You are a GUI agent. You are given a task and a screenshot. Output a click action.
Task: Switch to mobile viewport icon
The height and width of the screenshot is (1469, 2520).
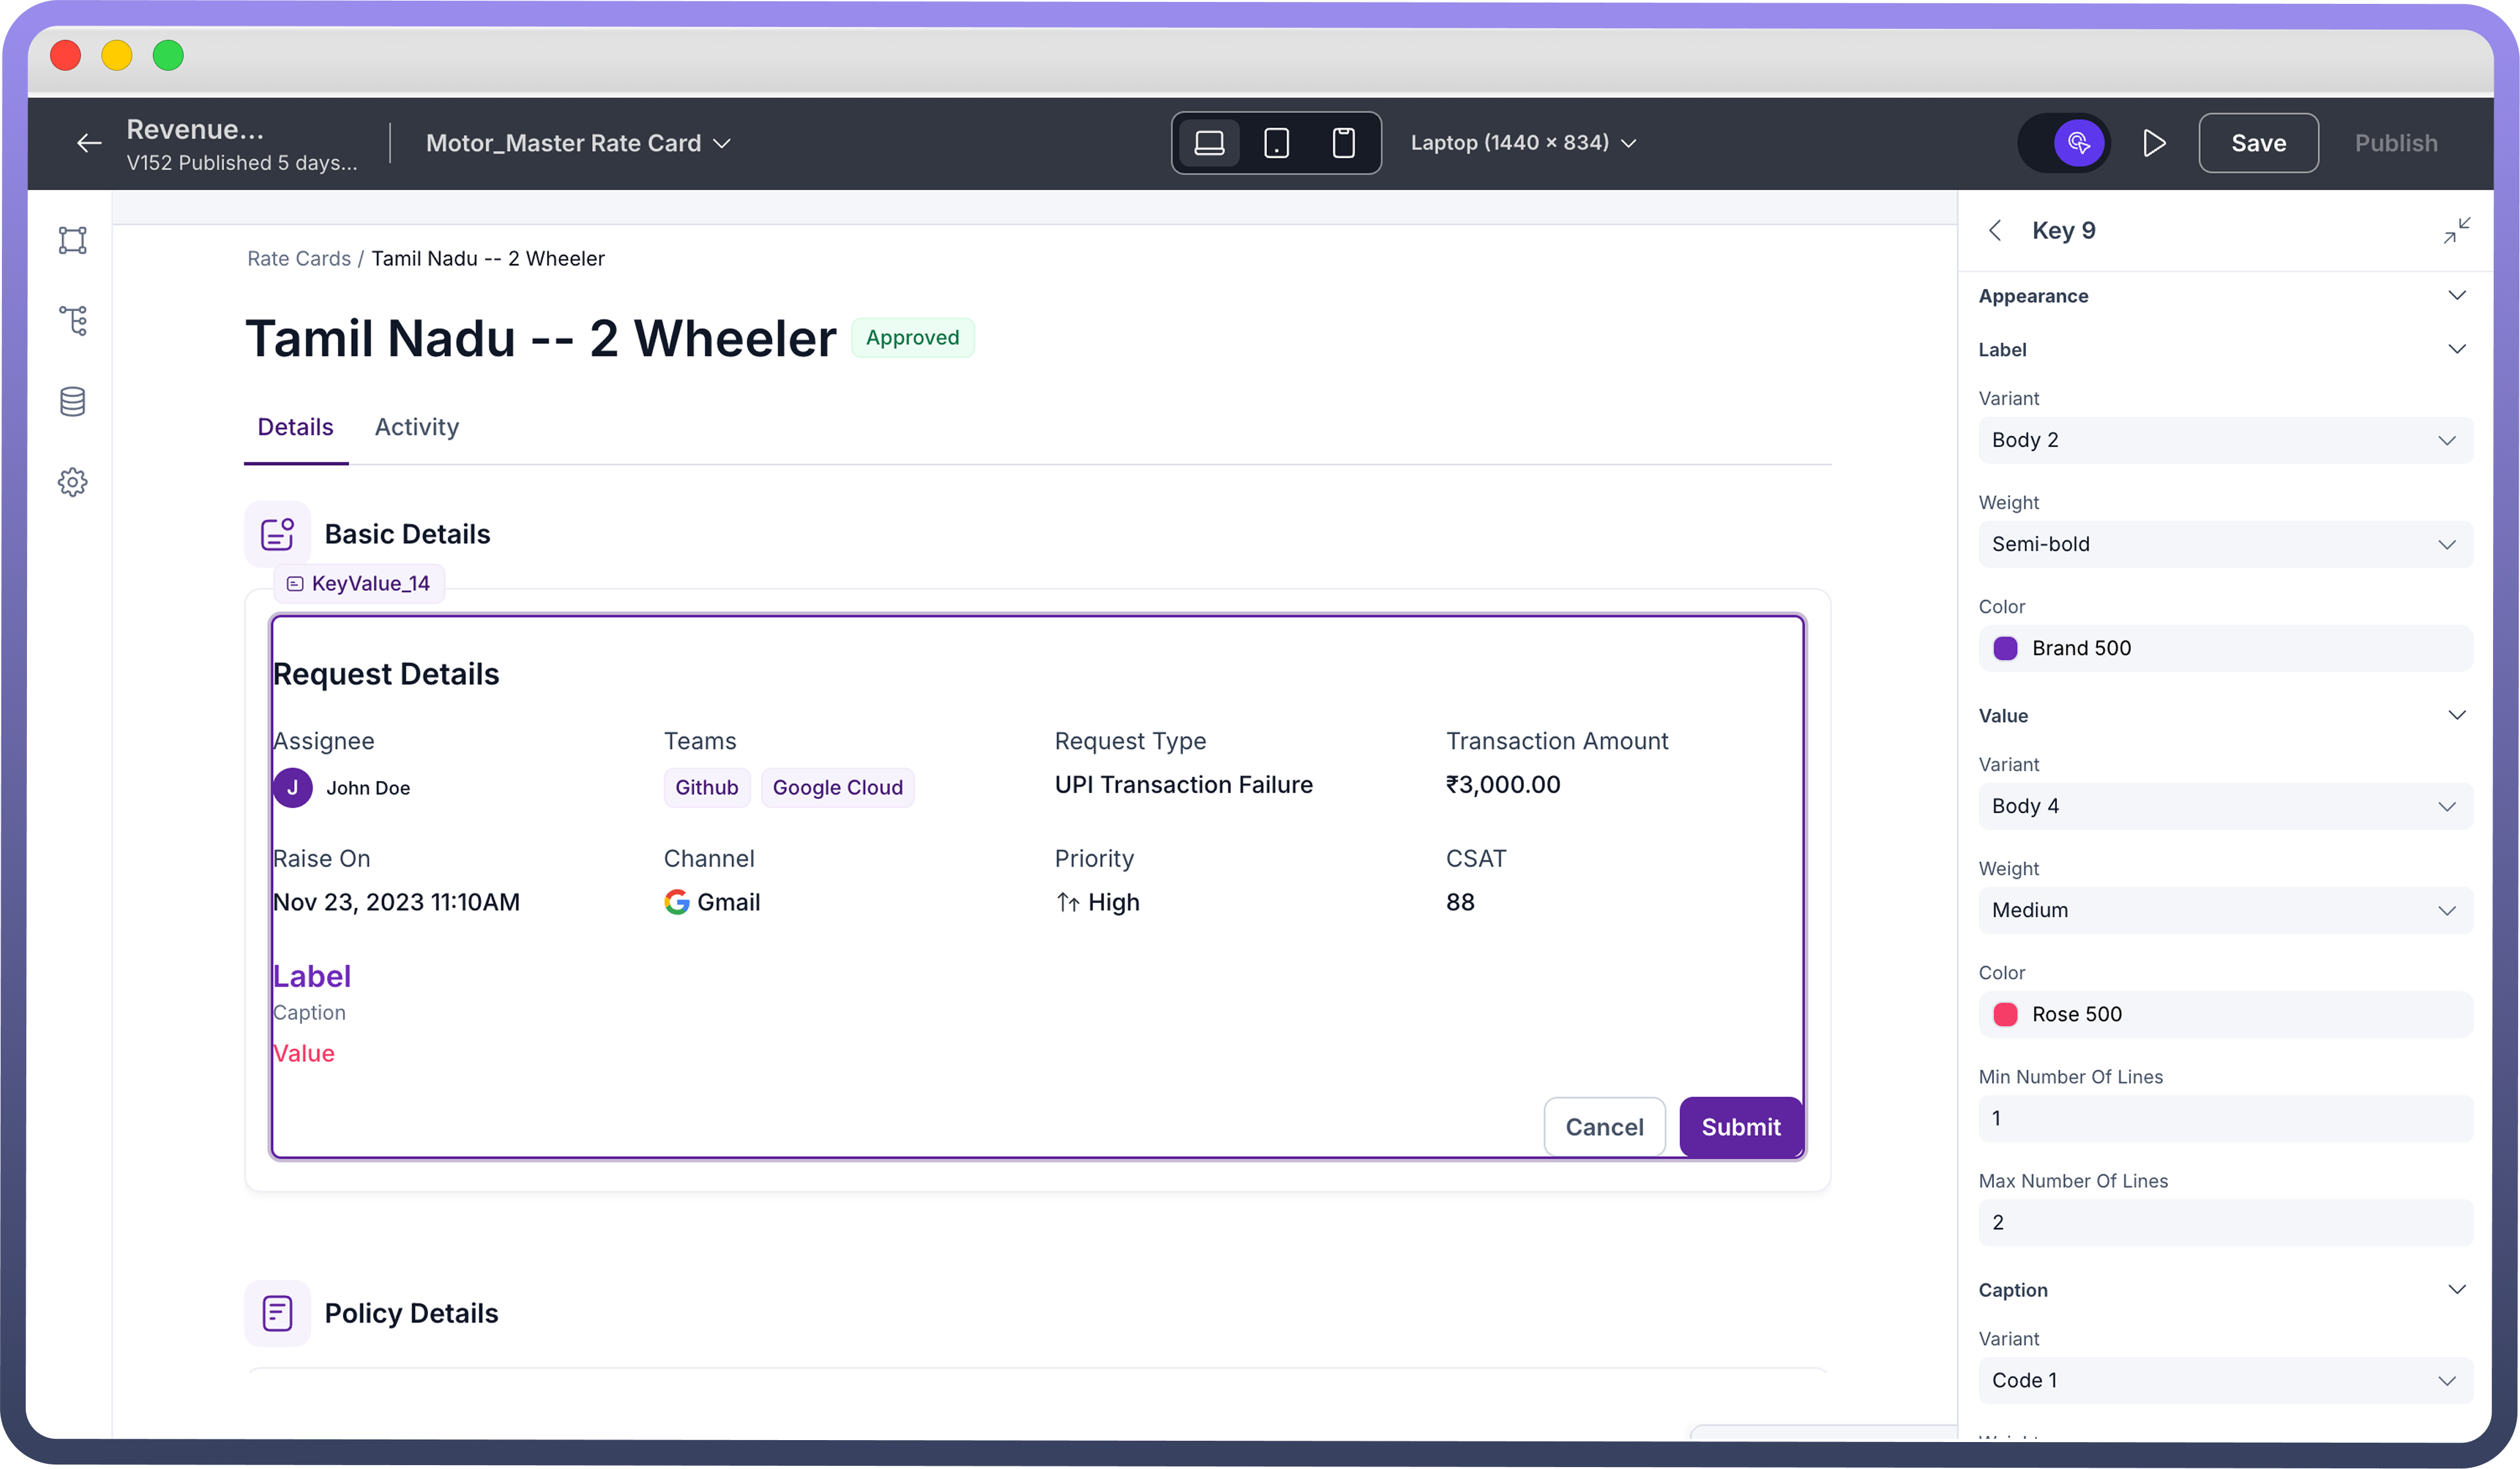(x=1343, y=143)
